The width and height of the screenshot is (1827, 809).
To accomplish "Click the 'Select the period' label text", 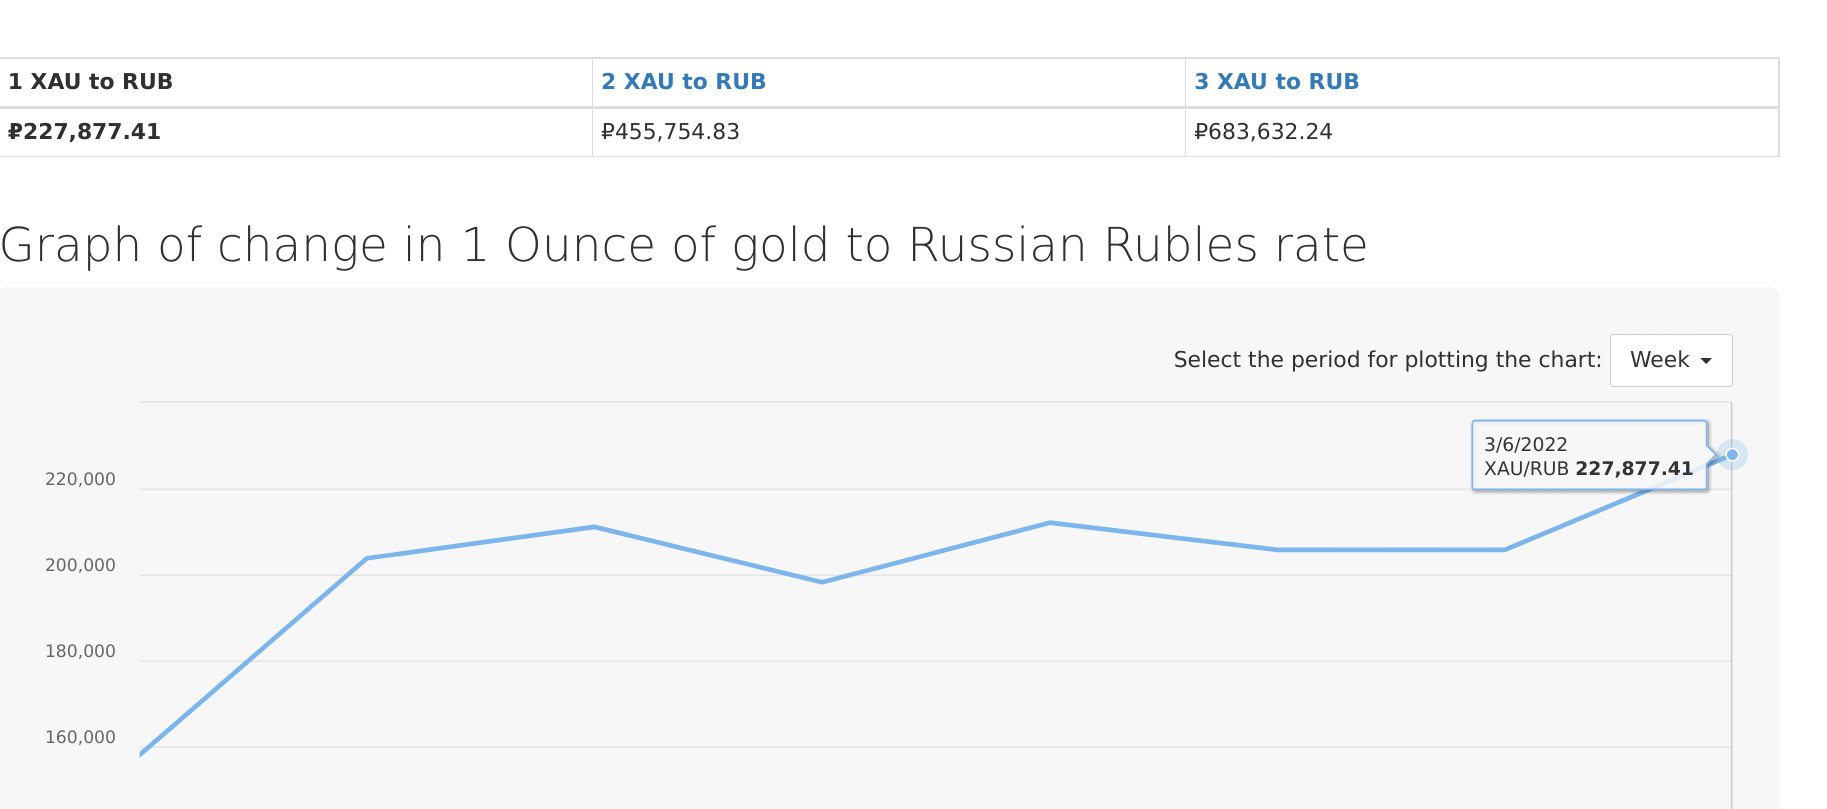I will pyautogui.click(x=1387, y=360).
